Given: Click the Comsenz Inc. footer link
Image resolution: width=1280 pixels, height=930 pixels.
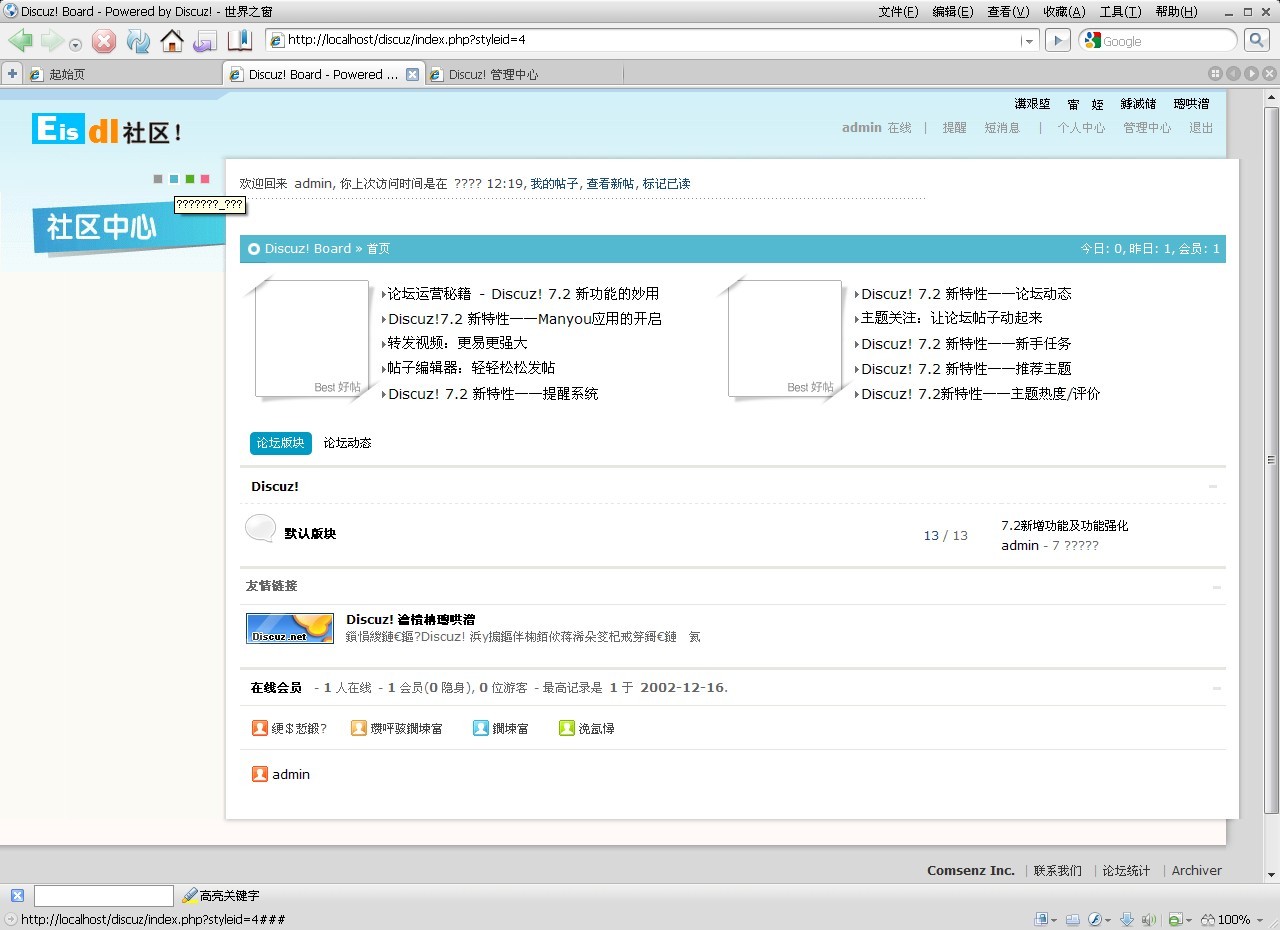Looking at the screenshot, I should (970, 870).
